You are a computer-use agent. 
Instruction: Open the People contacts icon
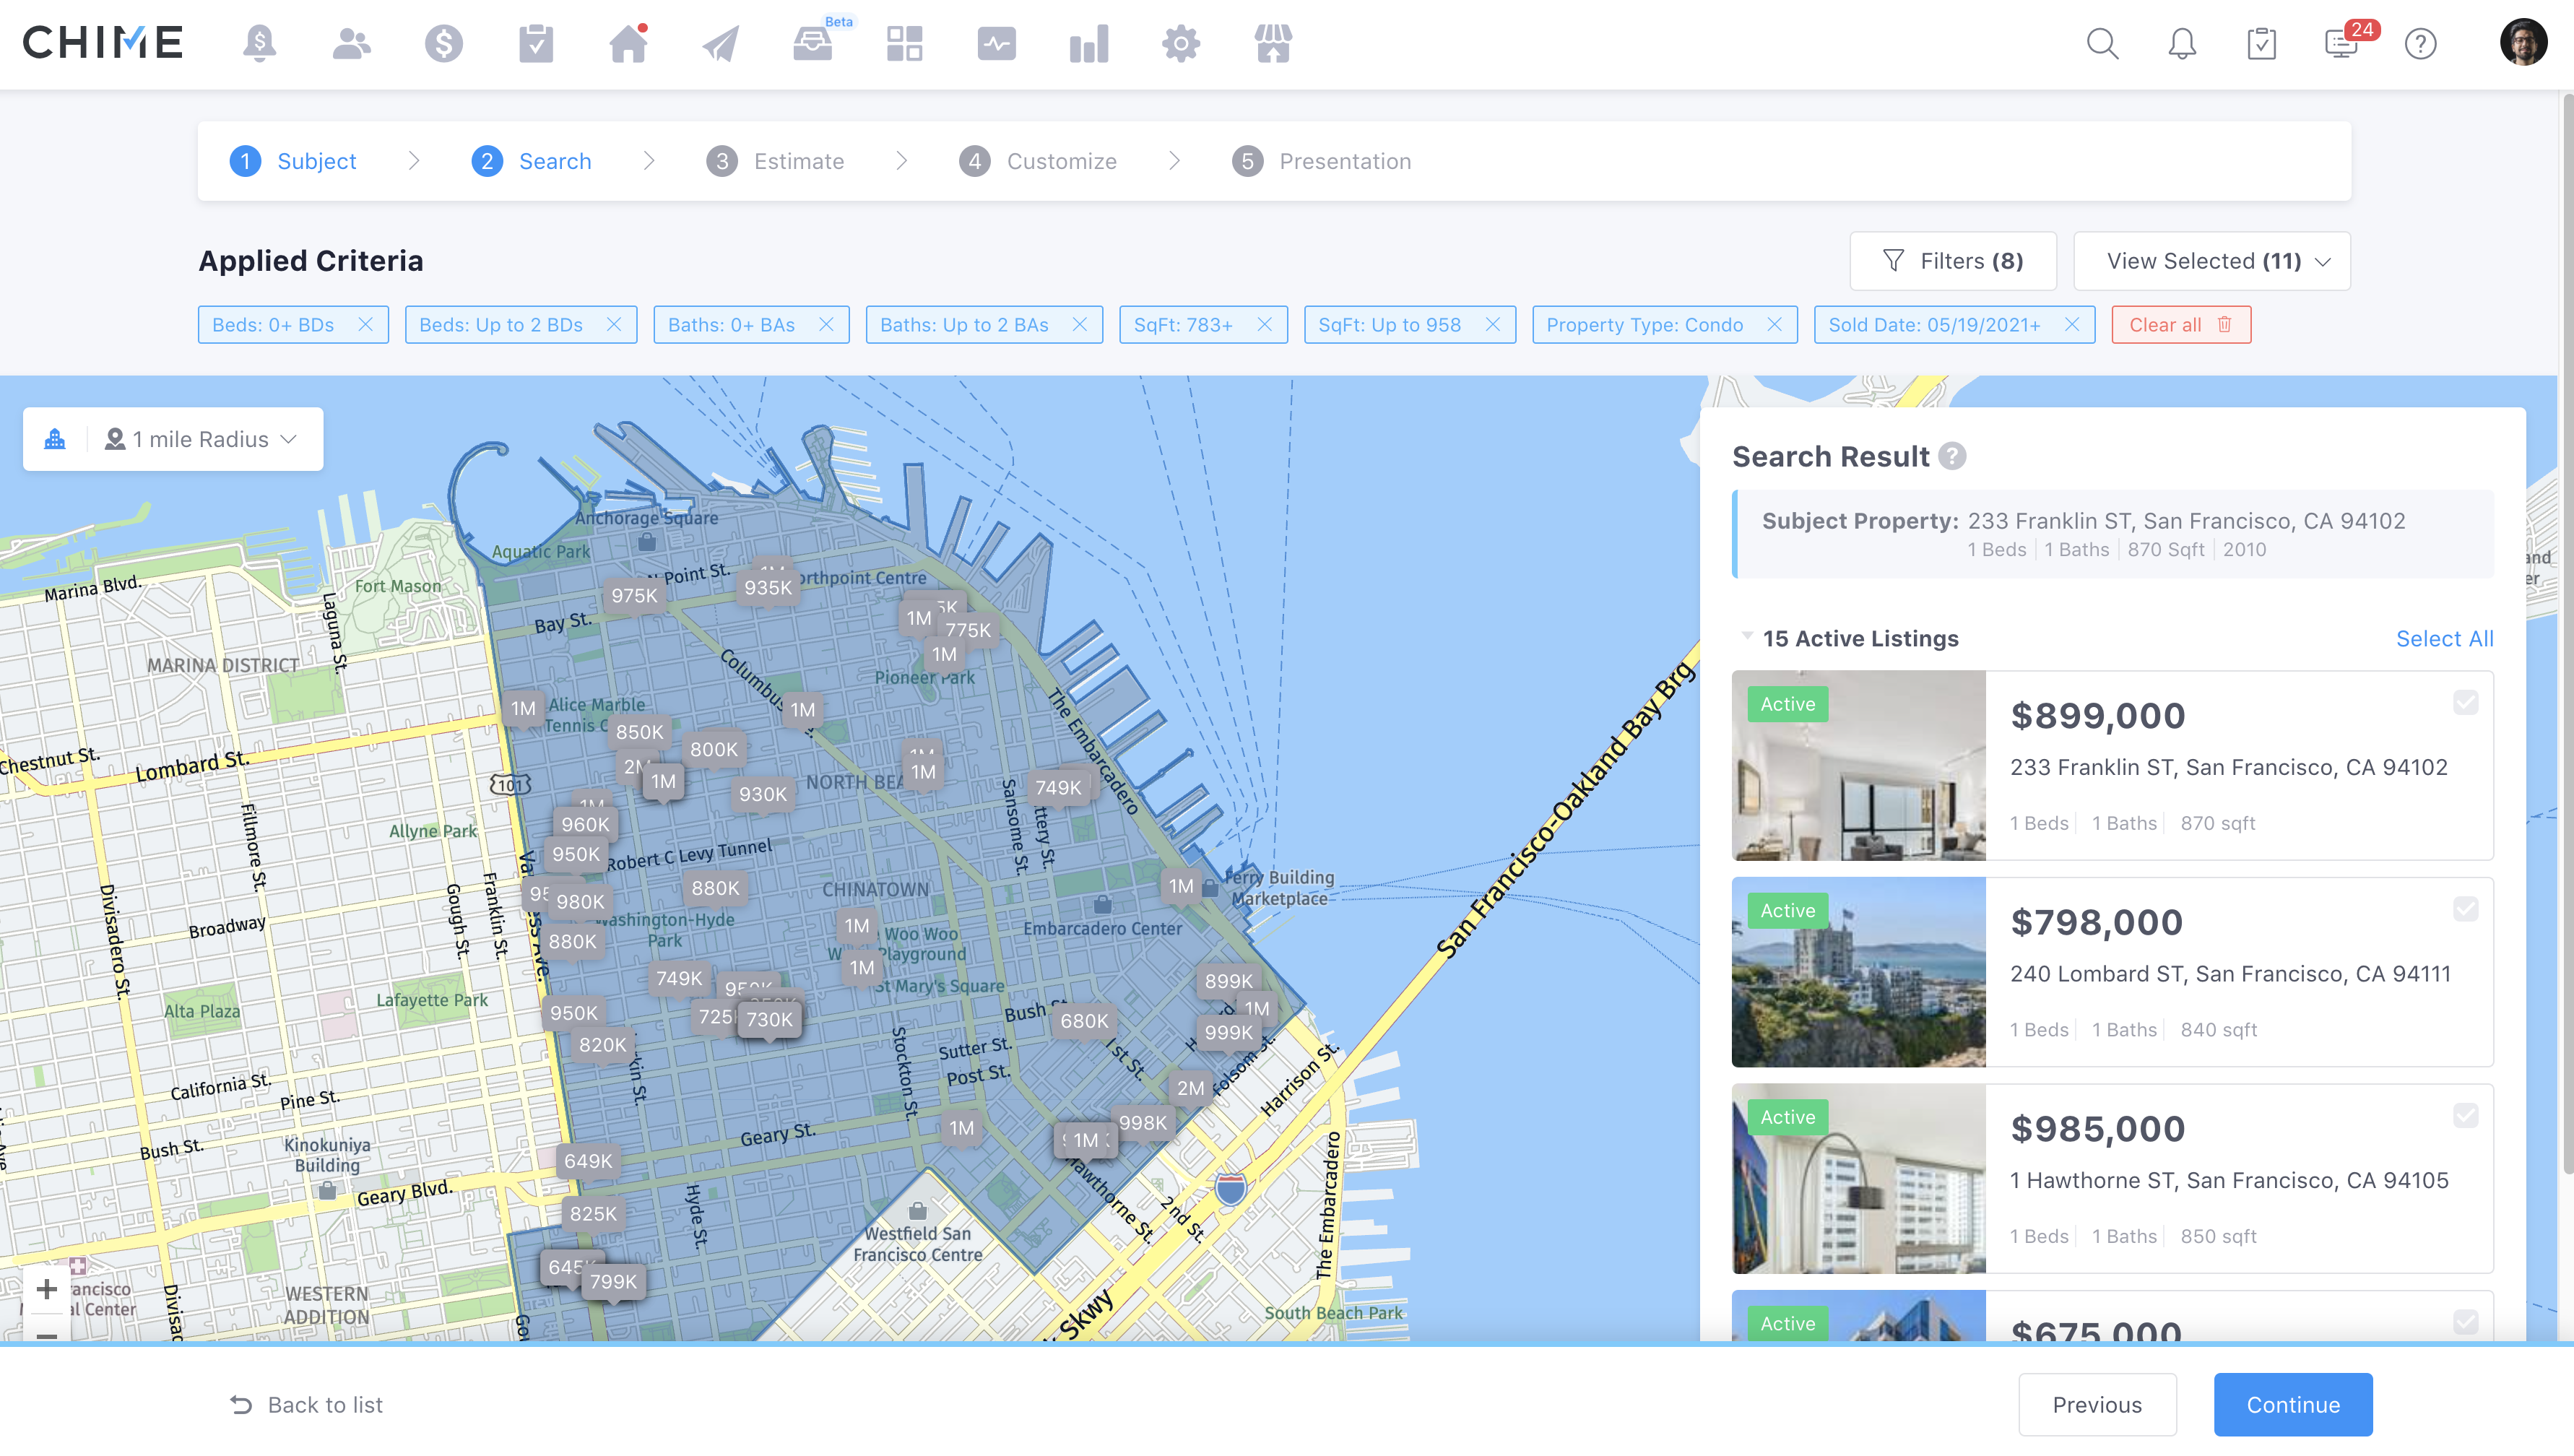click(x=351, y=44)
